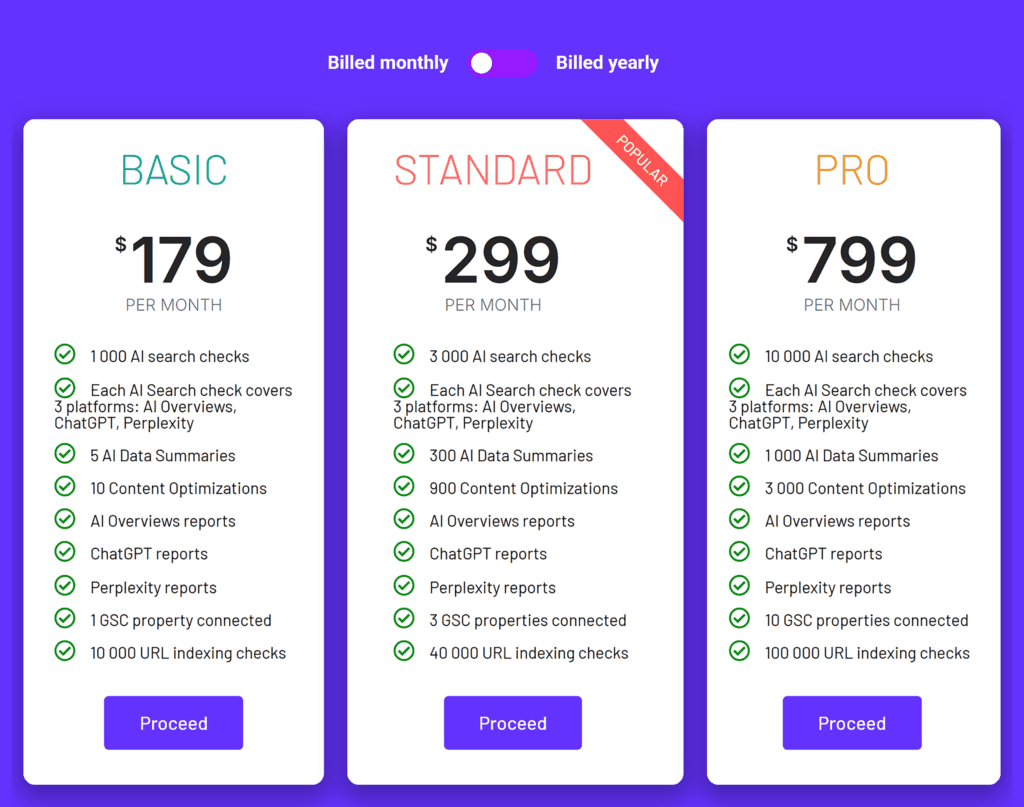Click the checkmark next to 900 Content Optimizations

coord(404,488)
